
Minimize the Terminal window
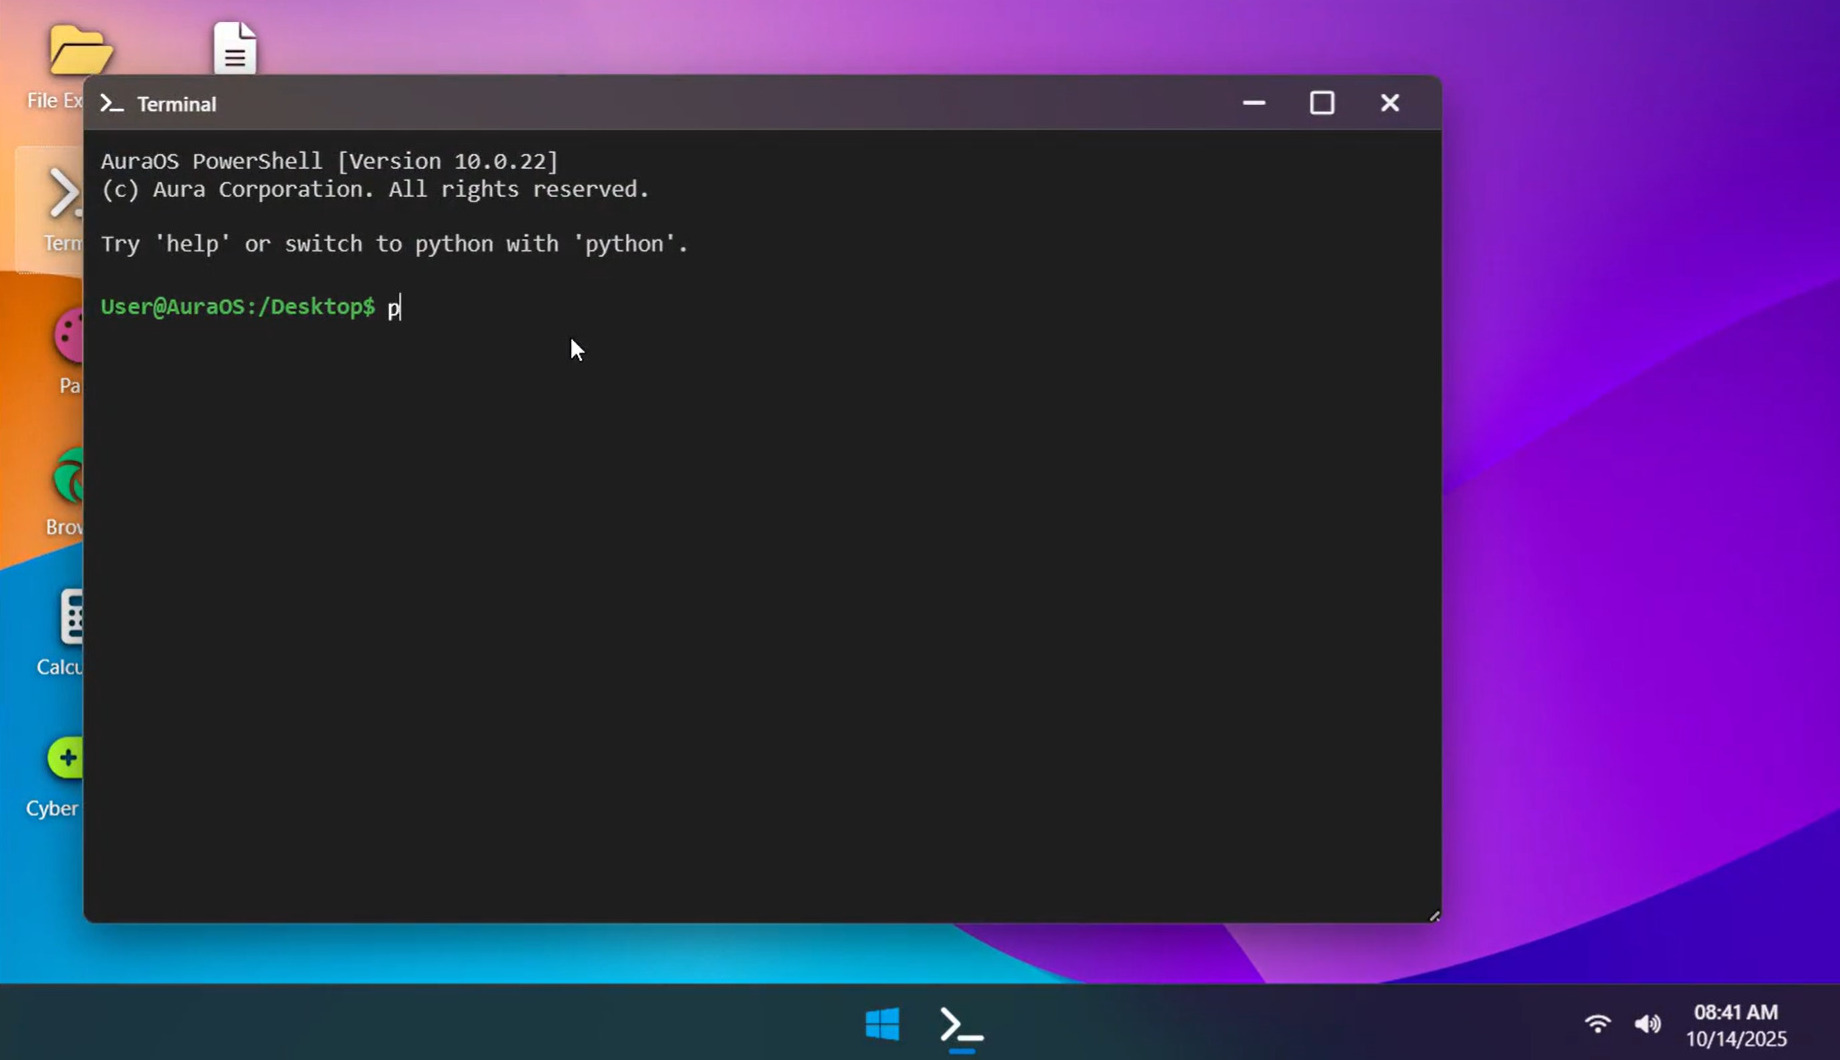point(1254,103)
